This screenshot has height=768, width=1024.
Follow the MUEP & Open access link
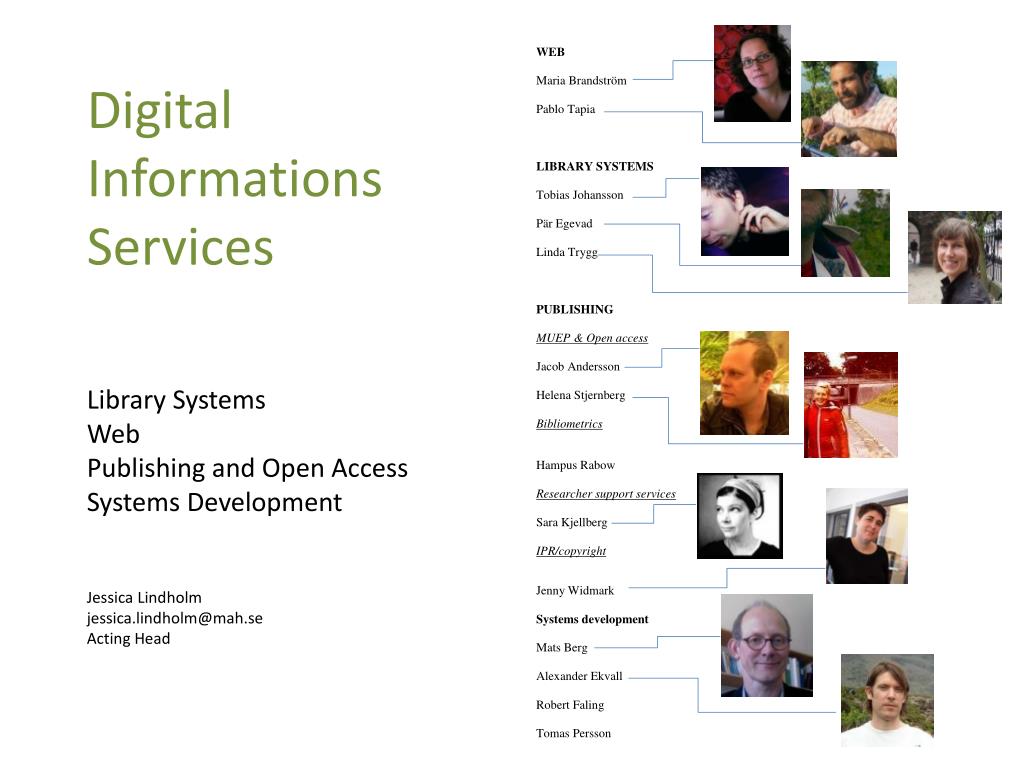click(592, 338)
